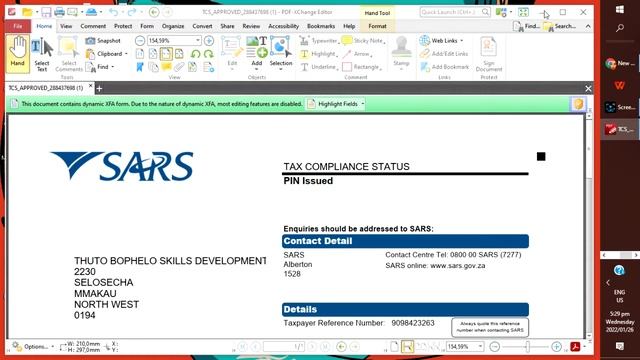Add a new document tab with the plus
Viewport: 640px width, 360px height.
point(99,88)
